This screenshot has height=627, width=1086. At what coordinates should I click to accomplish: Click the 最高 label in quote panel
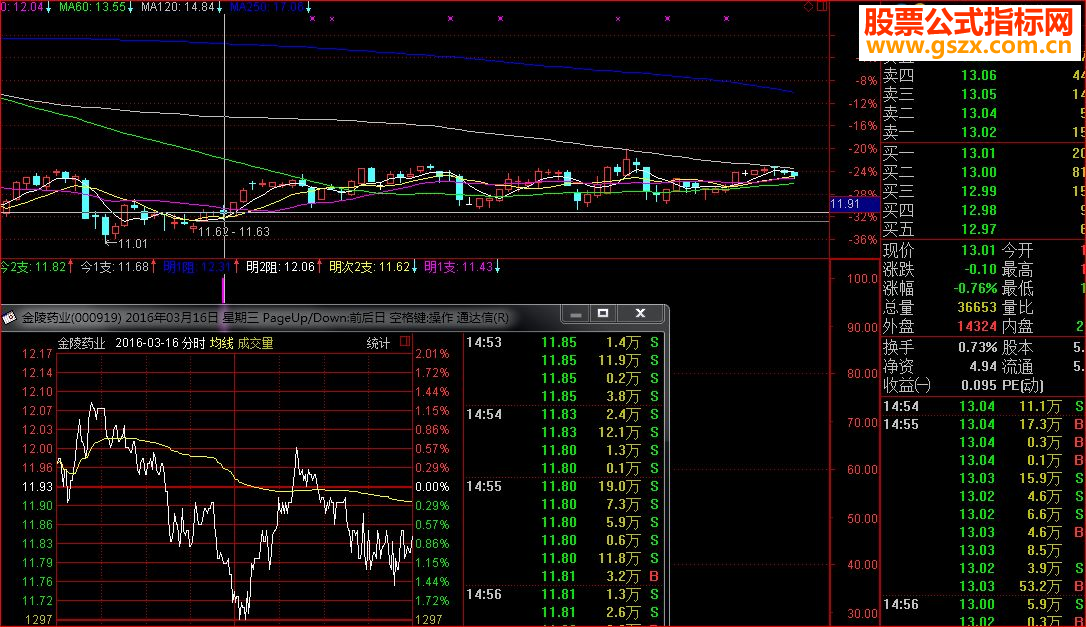pyautogui.click(x=1017, y=270)
